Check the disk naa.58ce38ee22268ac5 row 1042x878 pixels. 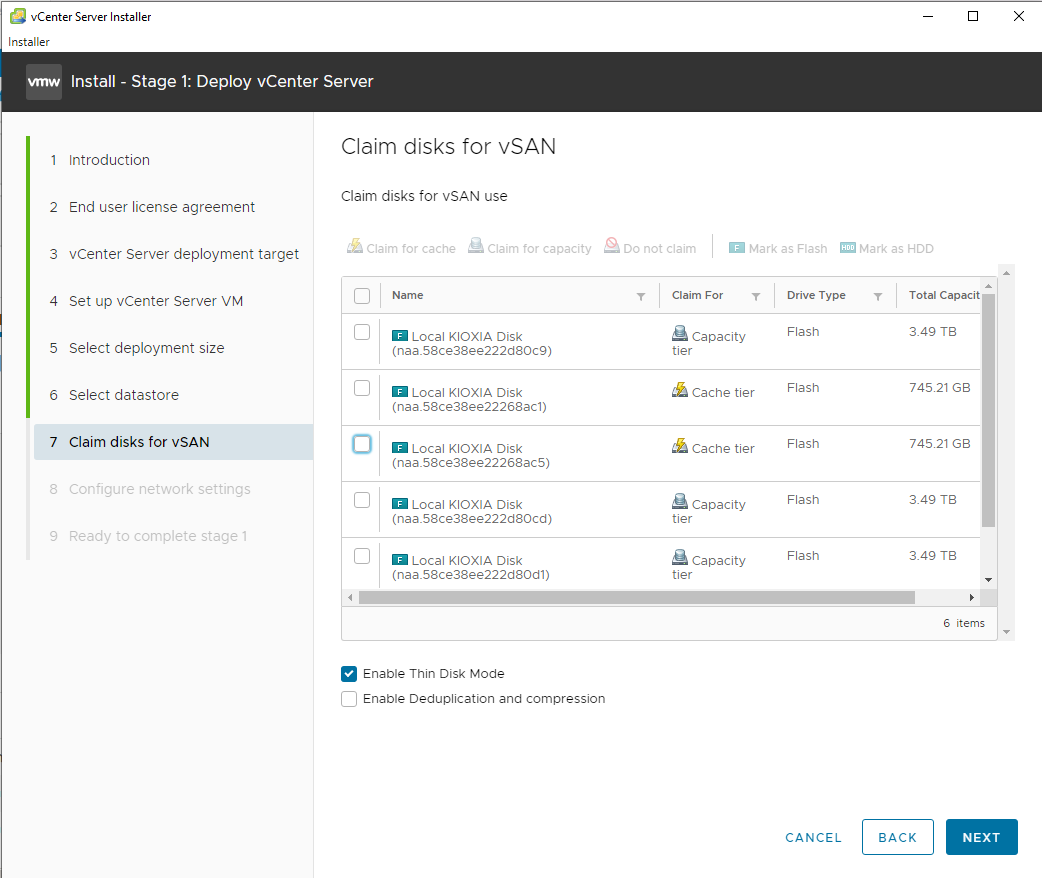[362, 444]
